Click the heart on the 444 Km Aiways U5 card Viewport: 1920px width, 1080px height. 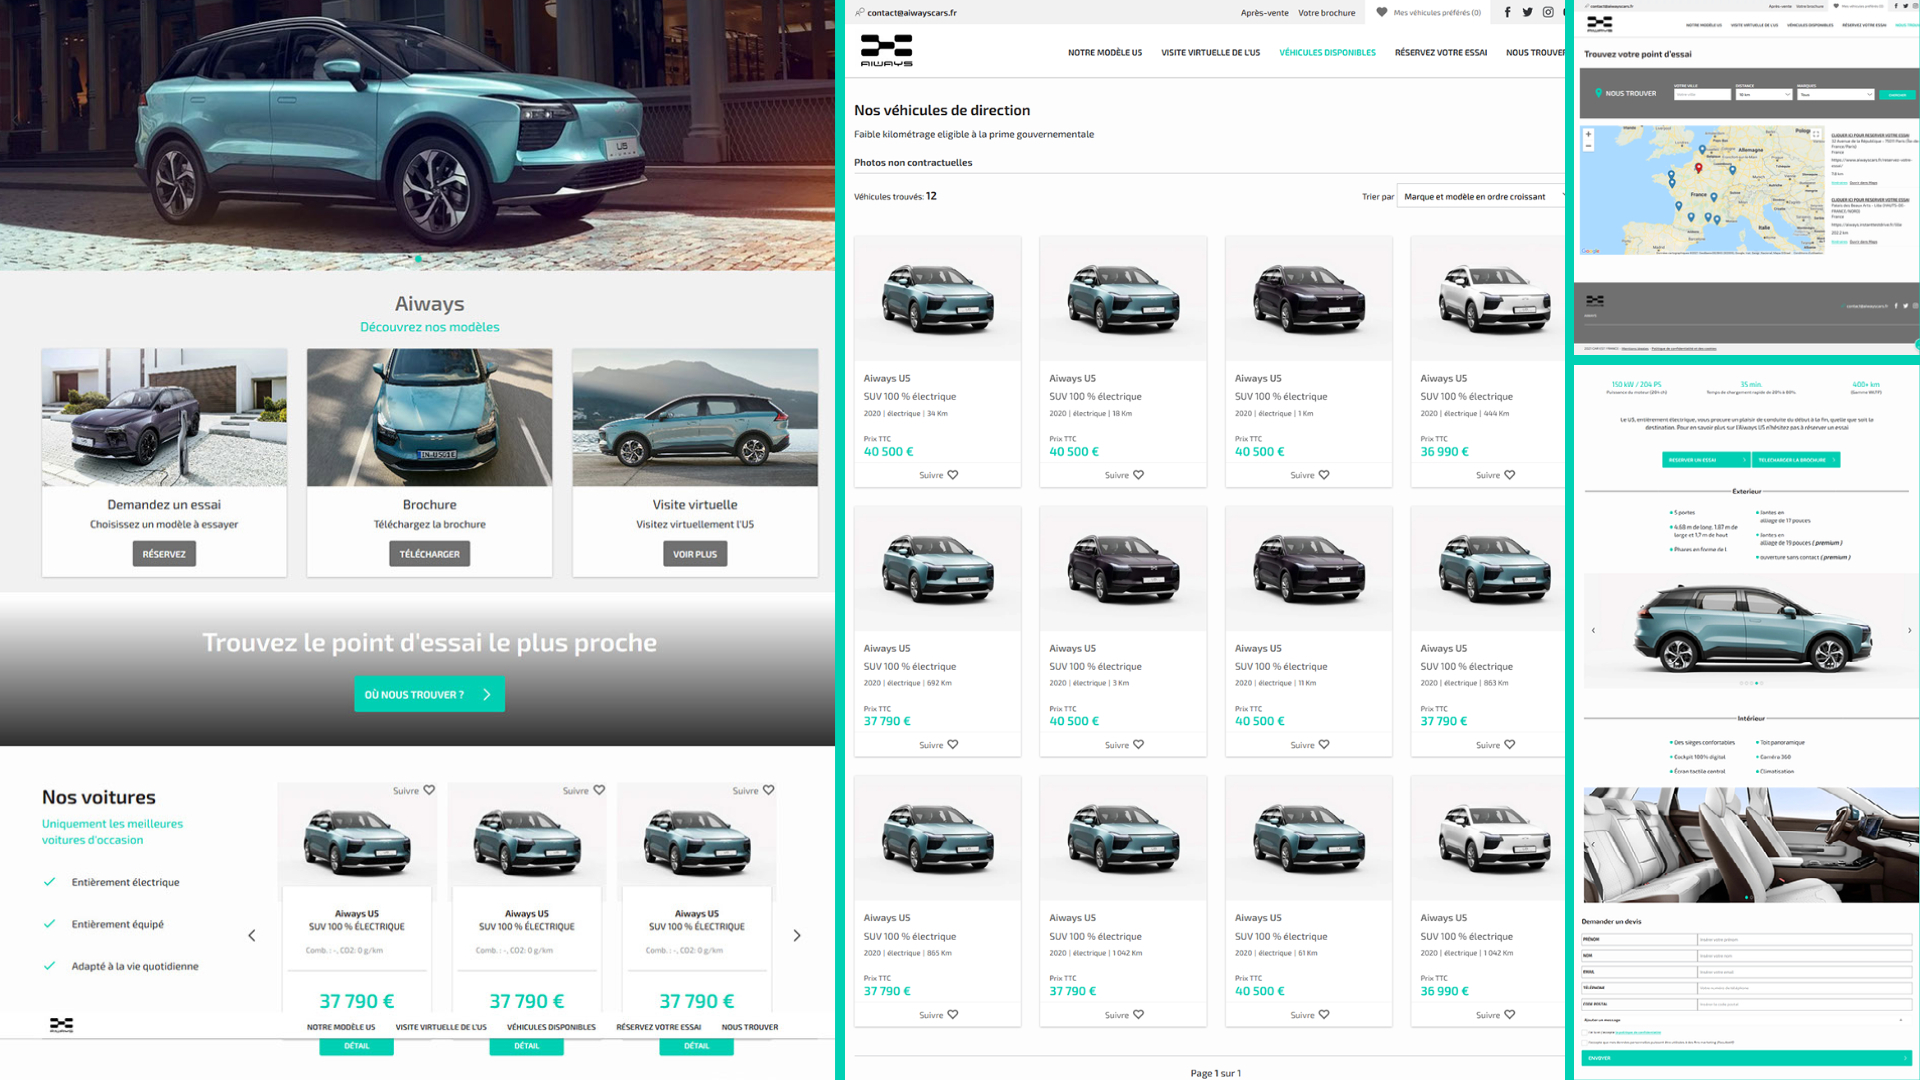1510,475
